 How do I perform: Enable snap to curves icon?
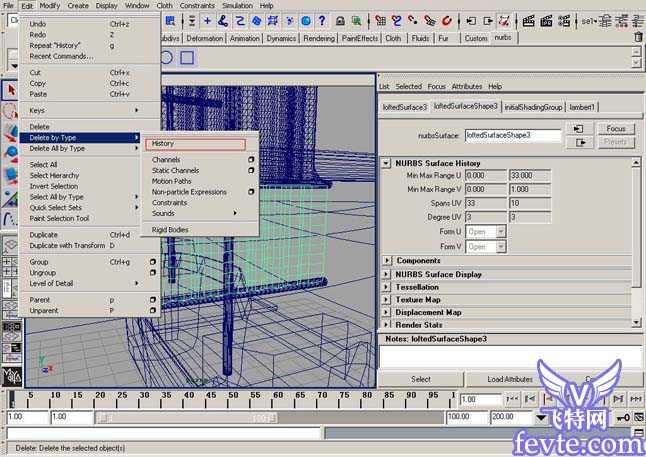tap(396, 21)
